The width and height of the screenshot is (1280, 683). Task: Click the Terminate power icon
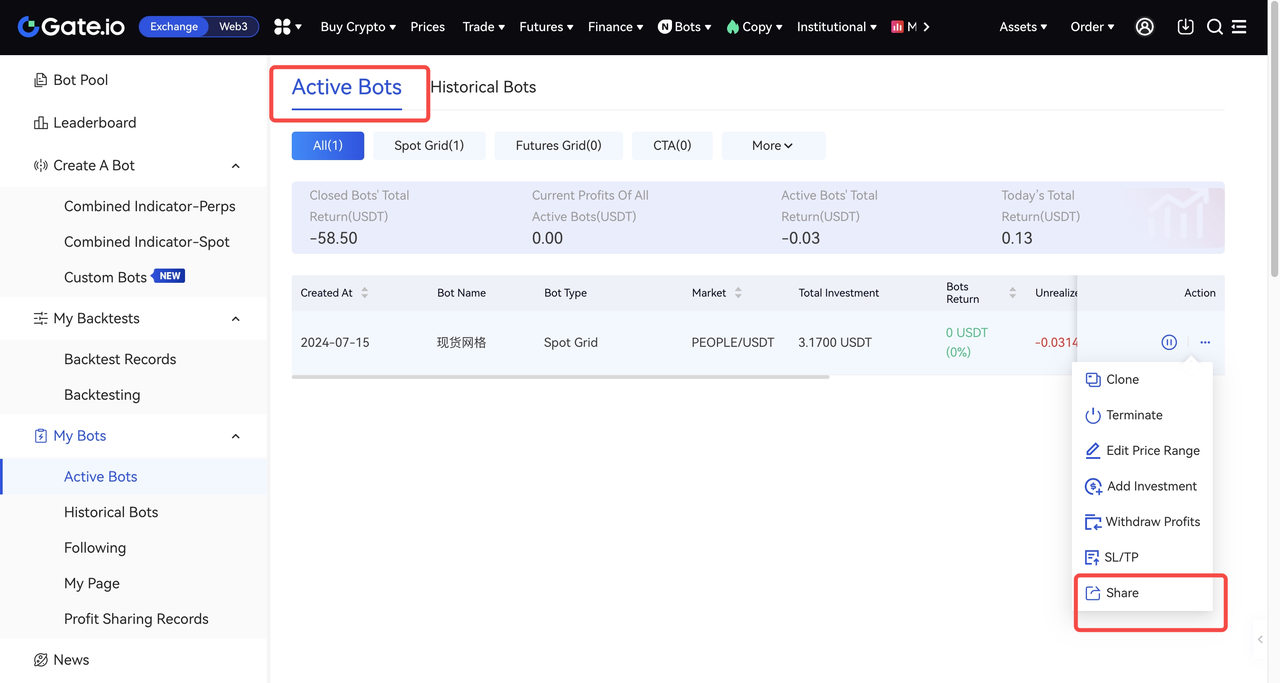pos(1093,415)
